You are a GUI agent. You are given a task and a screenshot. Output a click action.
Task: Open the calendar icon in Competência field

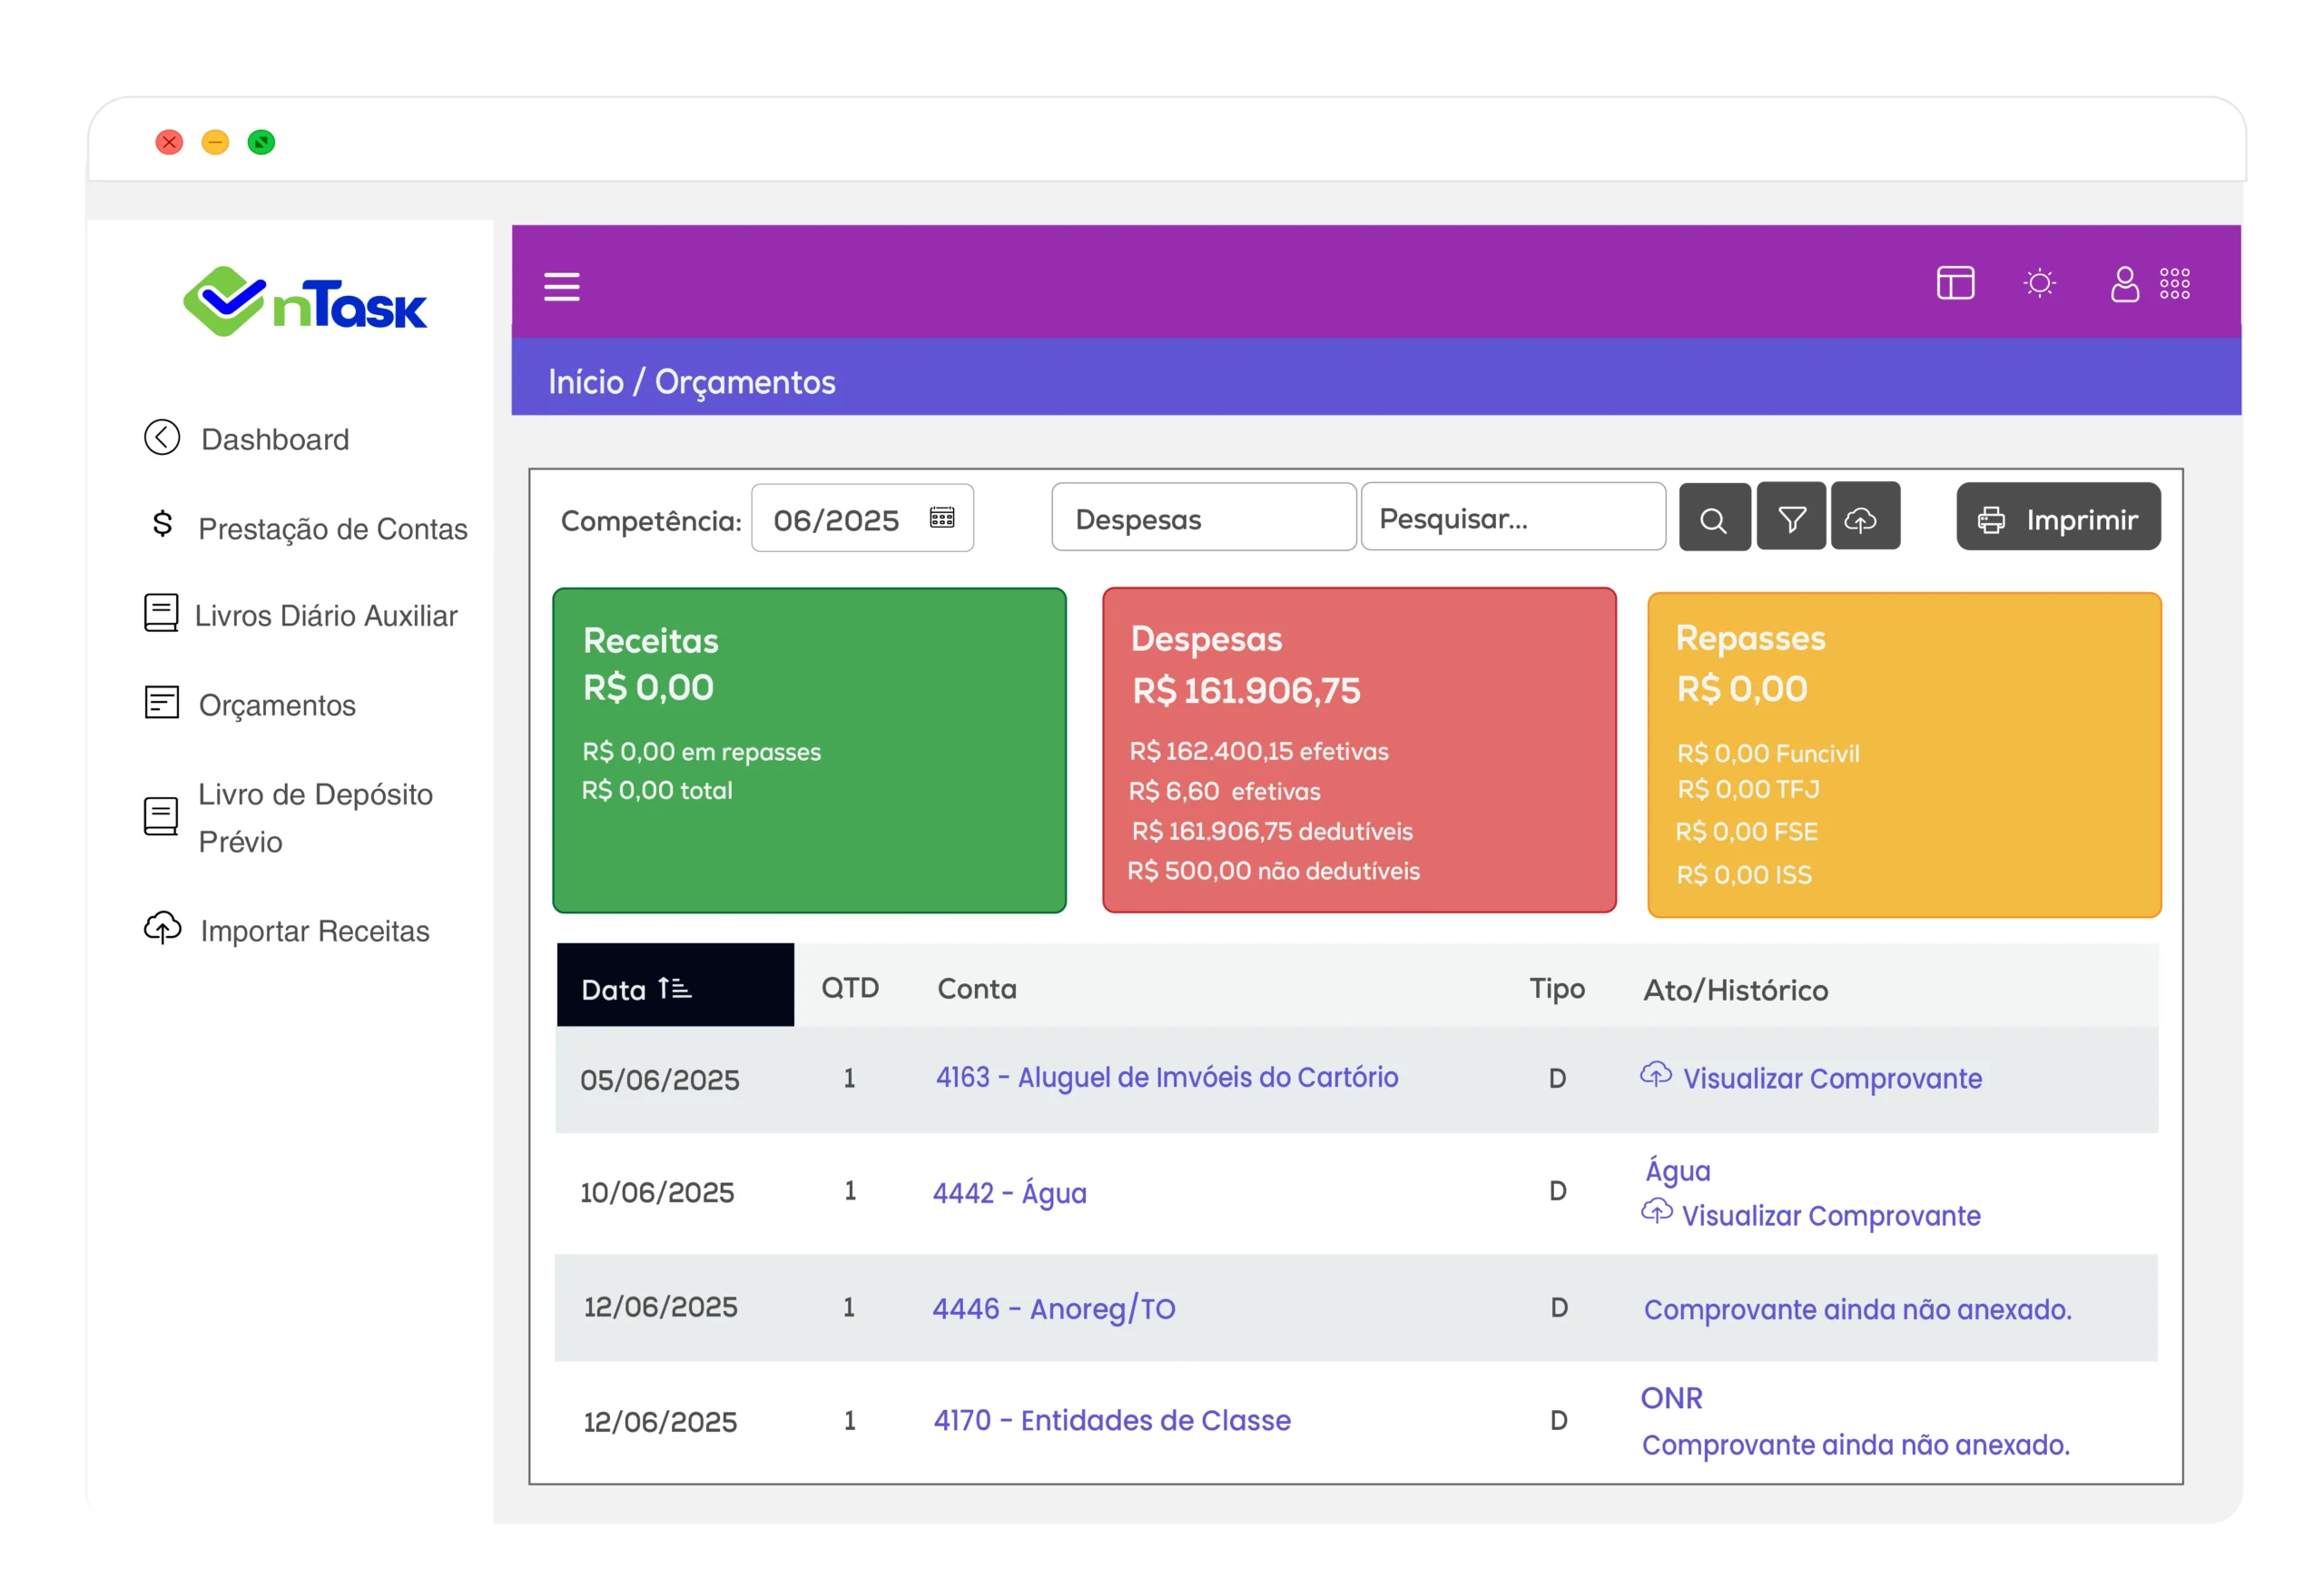pyautogui.click(x=941, y=518)
